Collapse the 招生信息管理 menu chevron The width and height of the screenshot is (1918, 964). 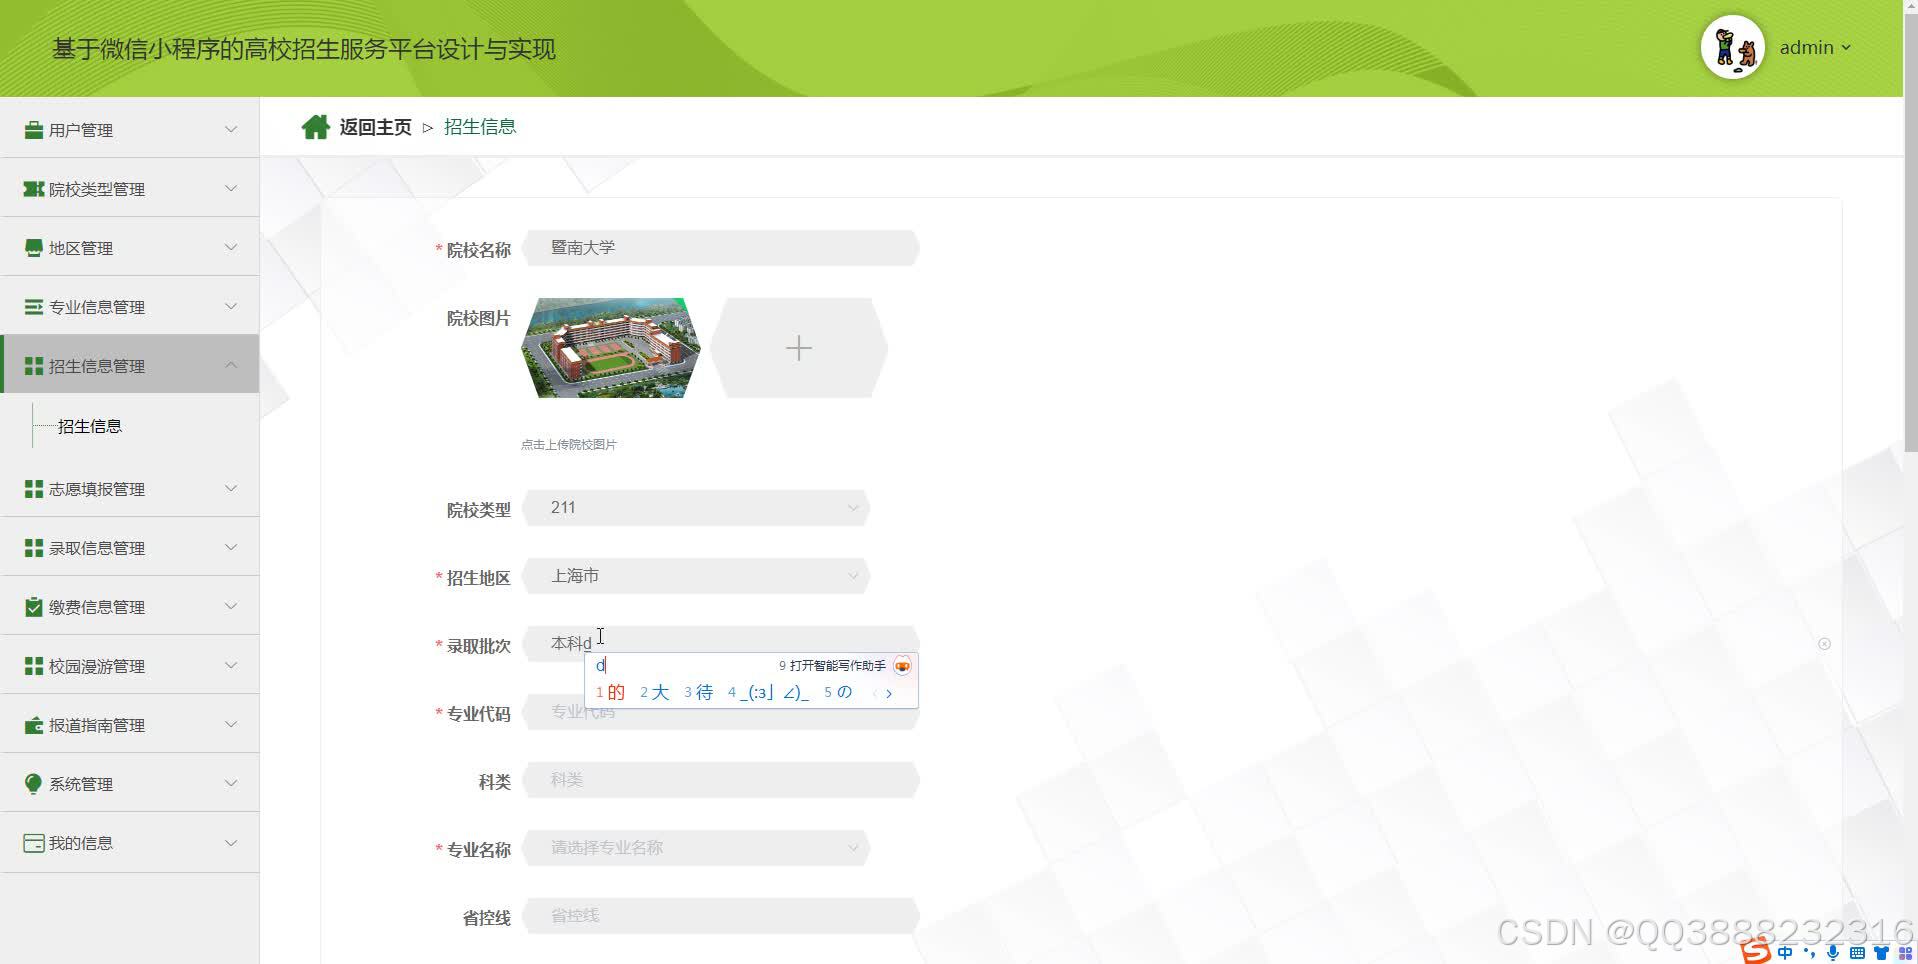tap(231, 365)
